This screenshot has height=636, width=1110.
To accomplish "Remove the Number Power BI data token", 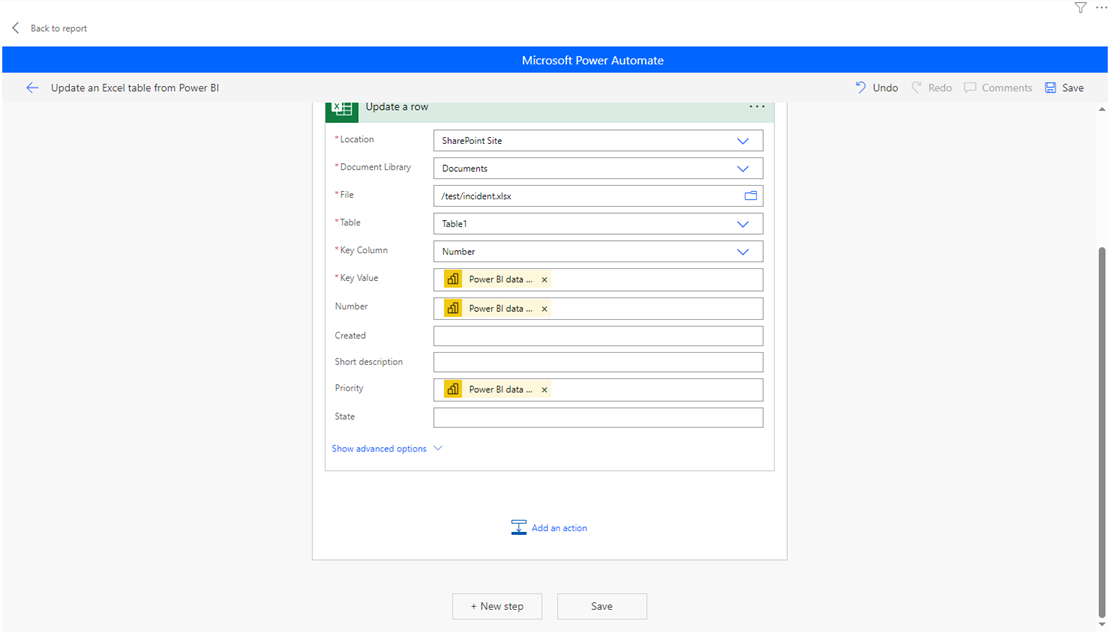I will click(544, 309).
